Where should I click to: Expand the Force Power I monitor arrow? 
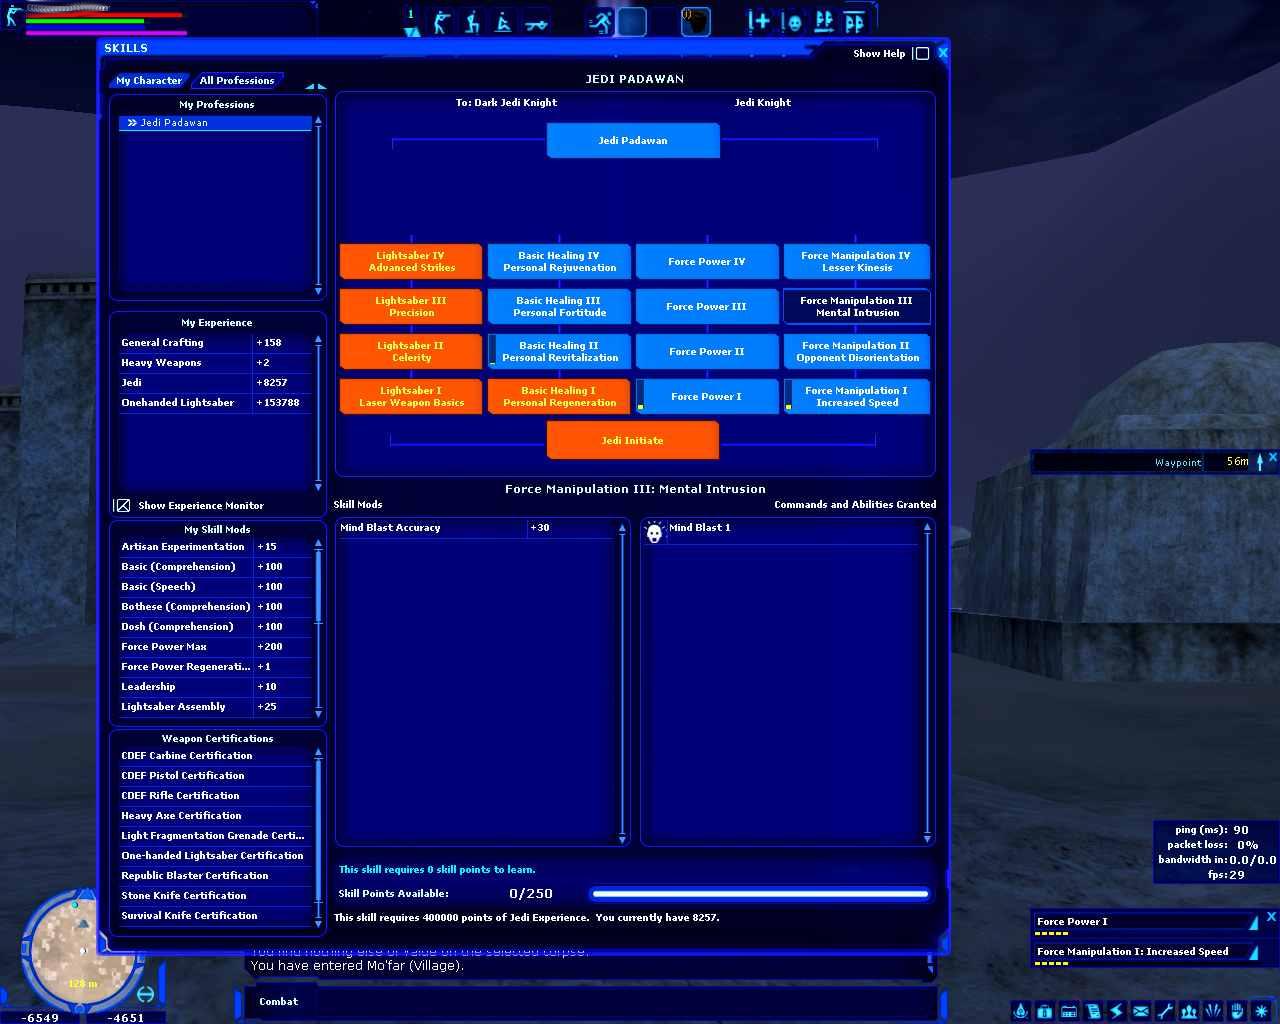click(x=1254, y=922)
